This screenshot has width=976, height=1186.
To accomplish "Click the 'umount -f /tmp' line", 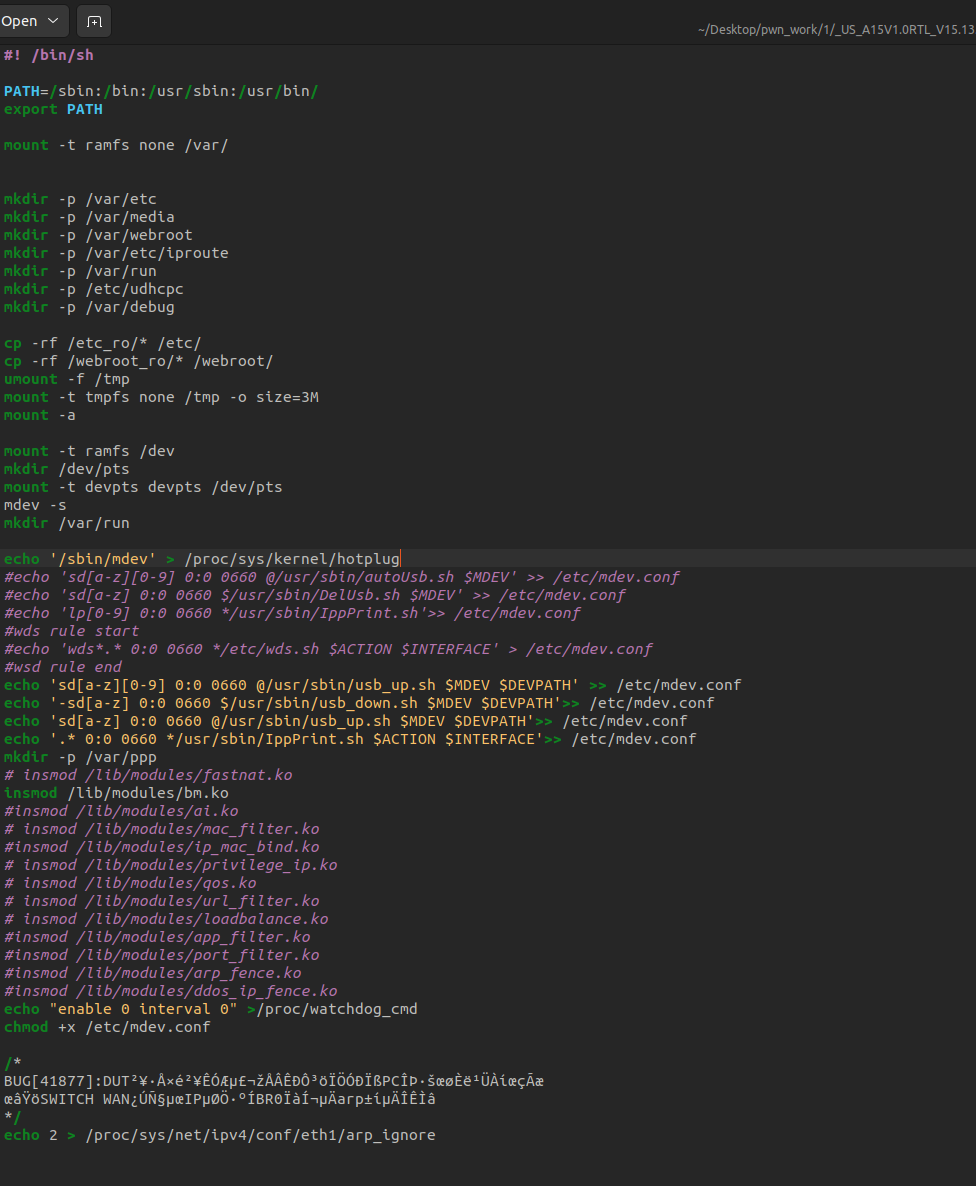I will tap(66, 379).
